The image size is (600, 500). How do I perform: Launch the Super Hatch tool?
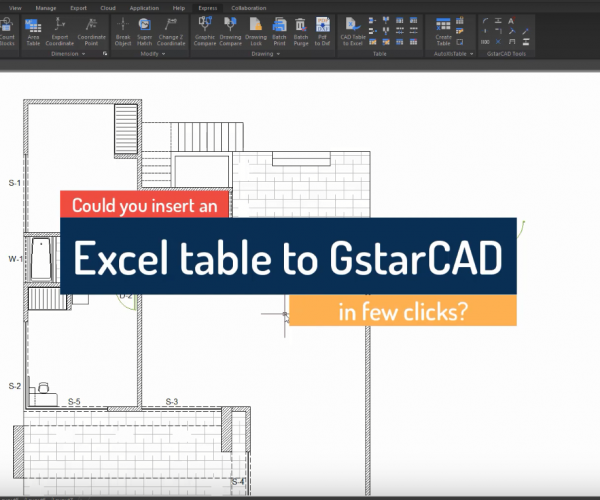145,32
